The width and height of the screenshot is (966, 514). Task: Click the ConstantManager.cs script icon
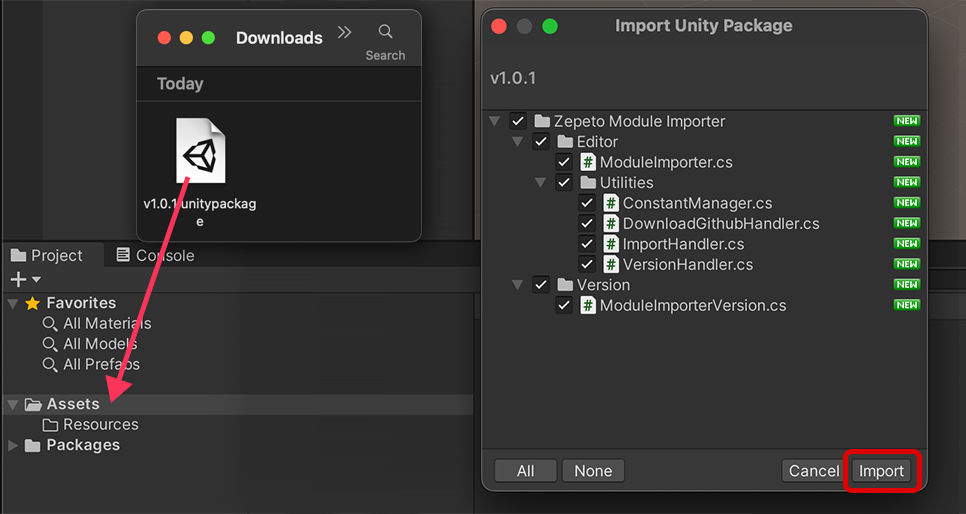611,203
